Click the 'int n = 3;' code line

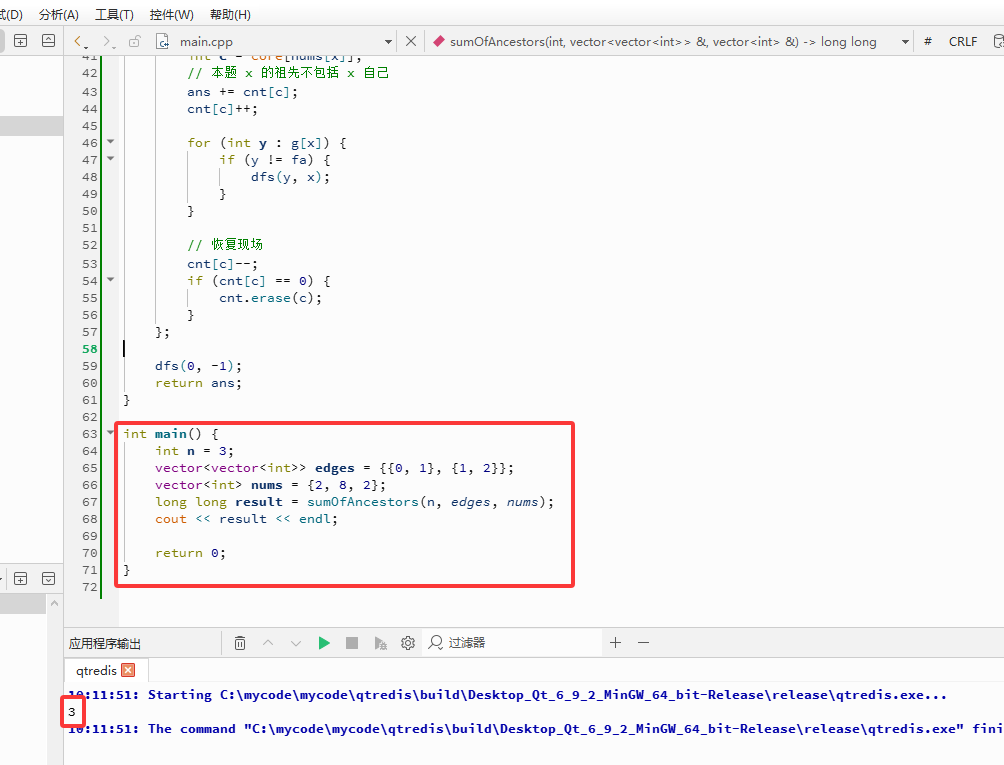click(194, 451)
